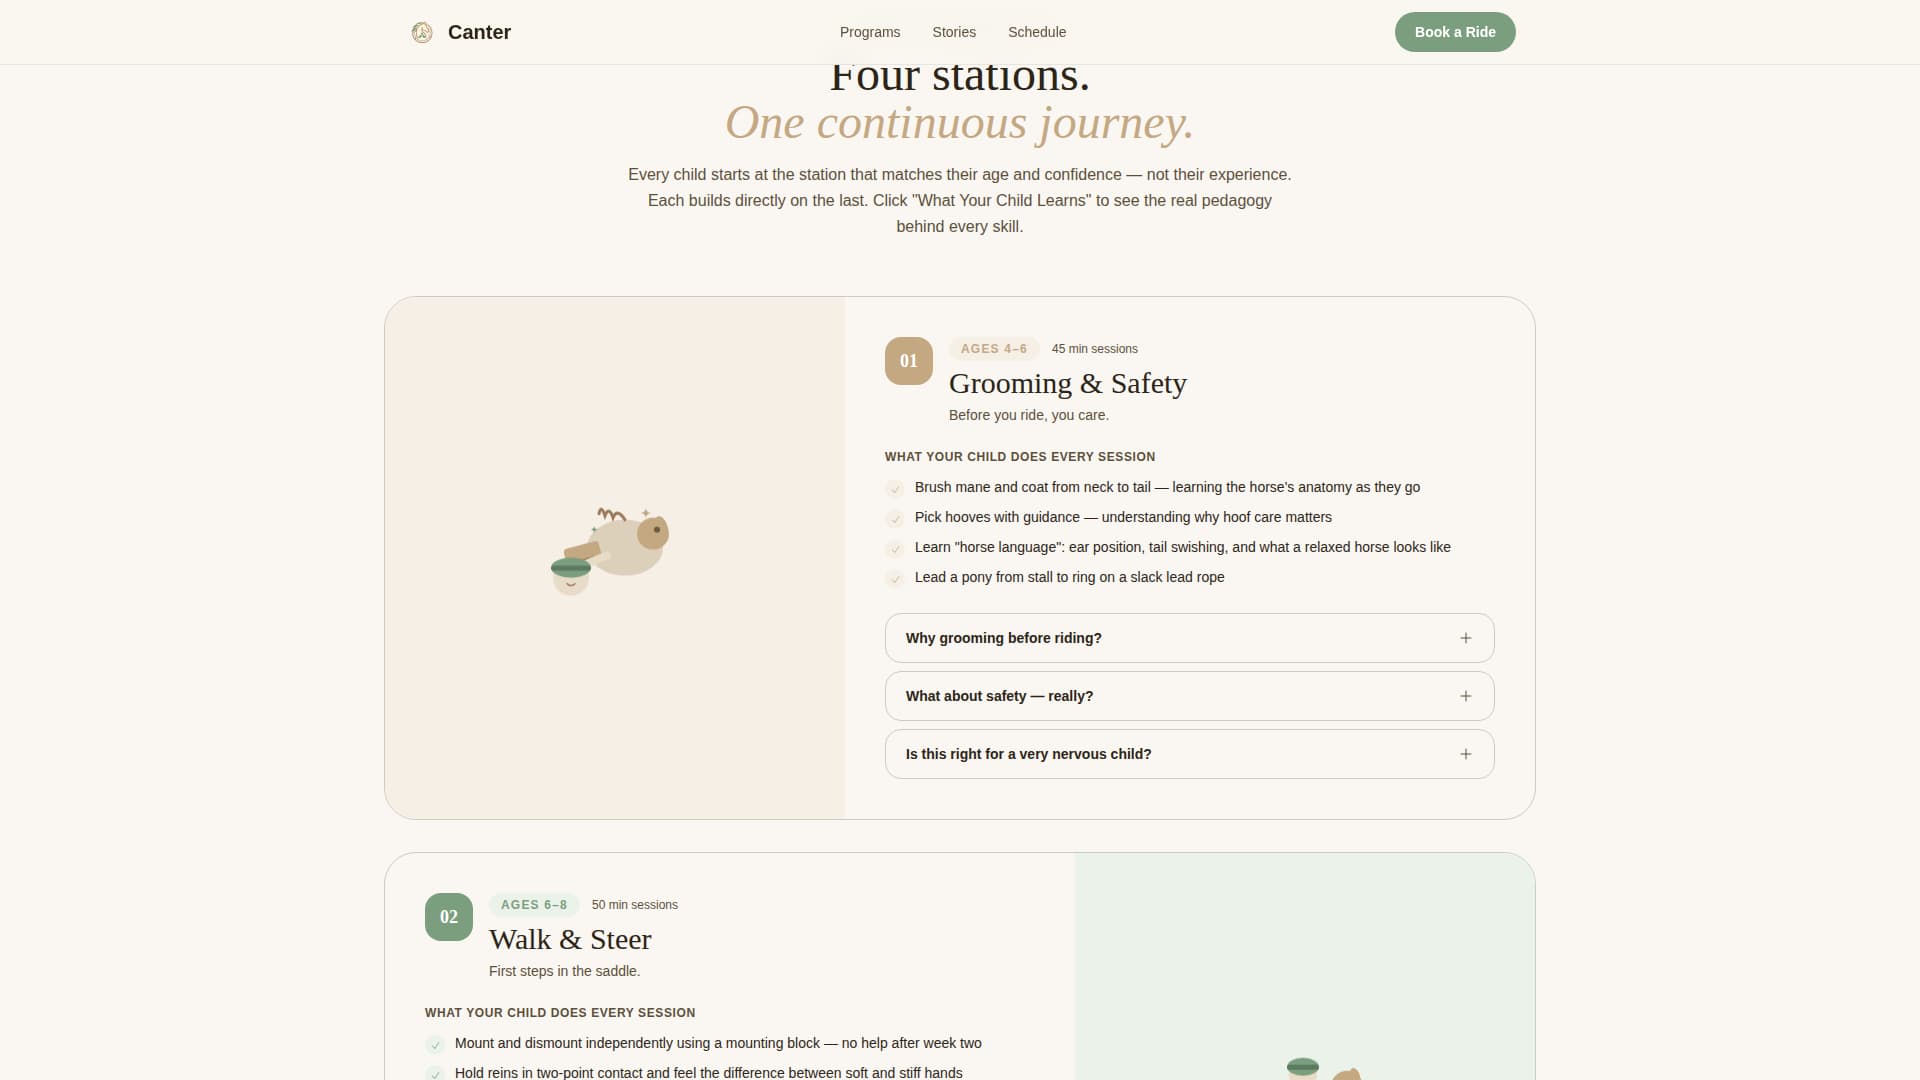Open the Schedule nav item
The width and height of the screenshot is (1920, 1080).
click(x=1037, y=32)
